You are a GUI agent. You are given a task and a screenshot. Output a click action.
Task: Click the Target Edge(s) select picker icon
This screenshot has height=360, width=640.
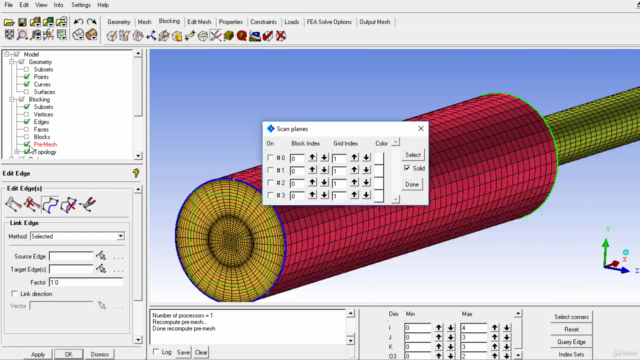pos(101,269)
